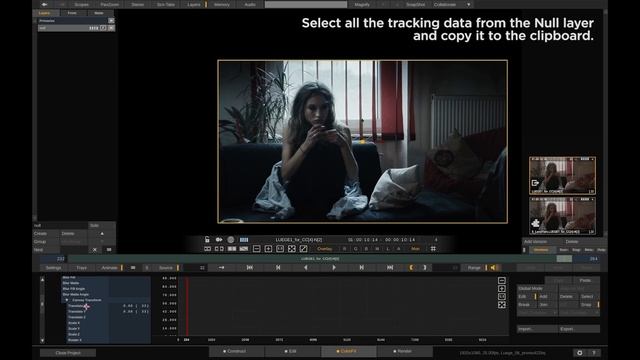Toggle the Layers button in top menu
The height and width of the screenshot is (360, 640).
pos(195,4)
